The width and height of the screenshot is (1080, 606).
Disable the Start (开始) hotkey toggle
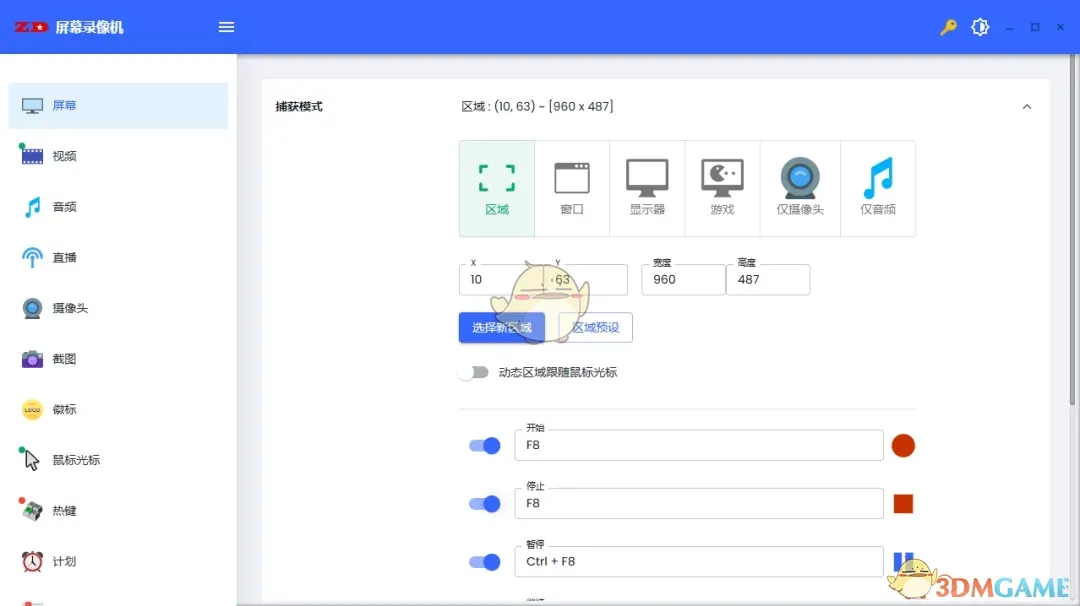(x=484, y=446)
